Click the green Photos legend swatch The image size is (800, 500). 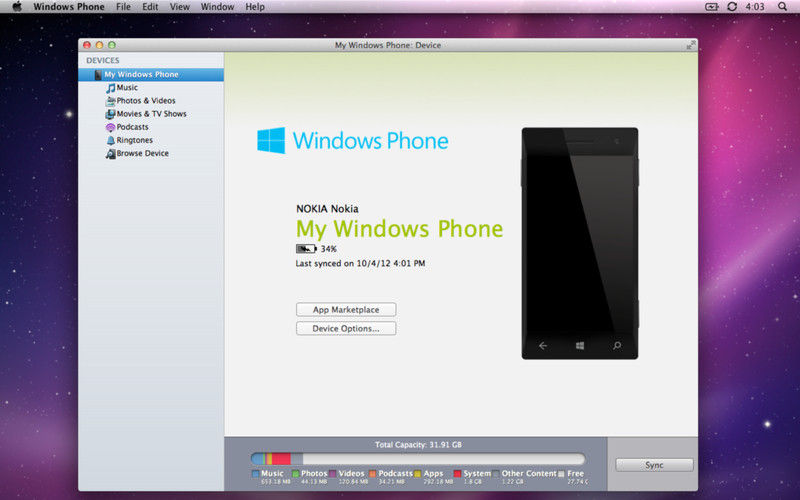click(295, 474)
